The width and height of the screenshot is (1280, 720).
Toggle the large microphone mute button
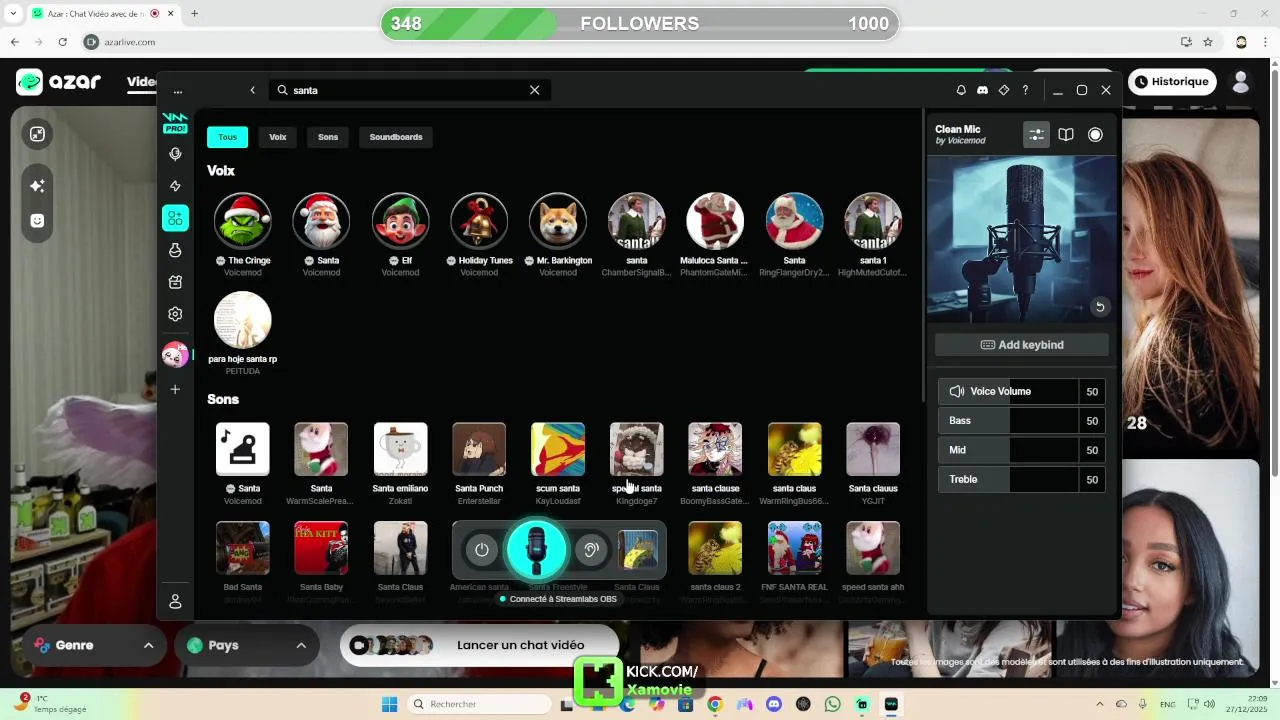[x=536, y=549]
